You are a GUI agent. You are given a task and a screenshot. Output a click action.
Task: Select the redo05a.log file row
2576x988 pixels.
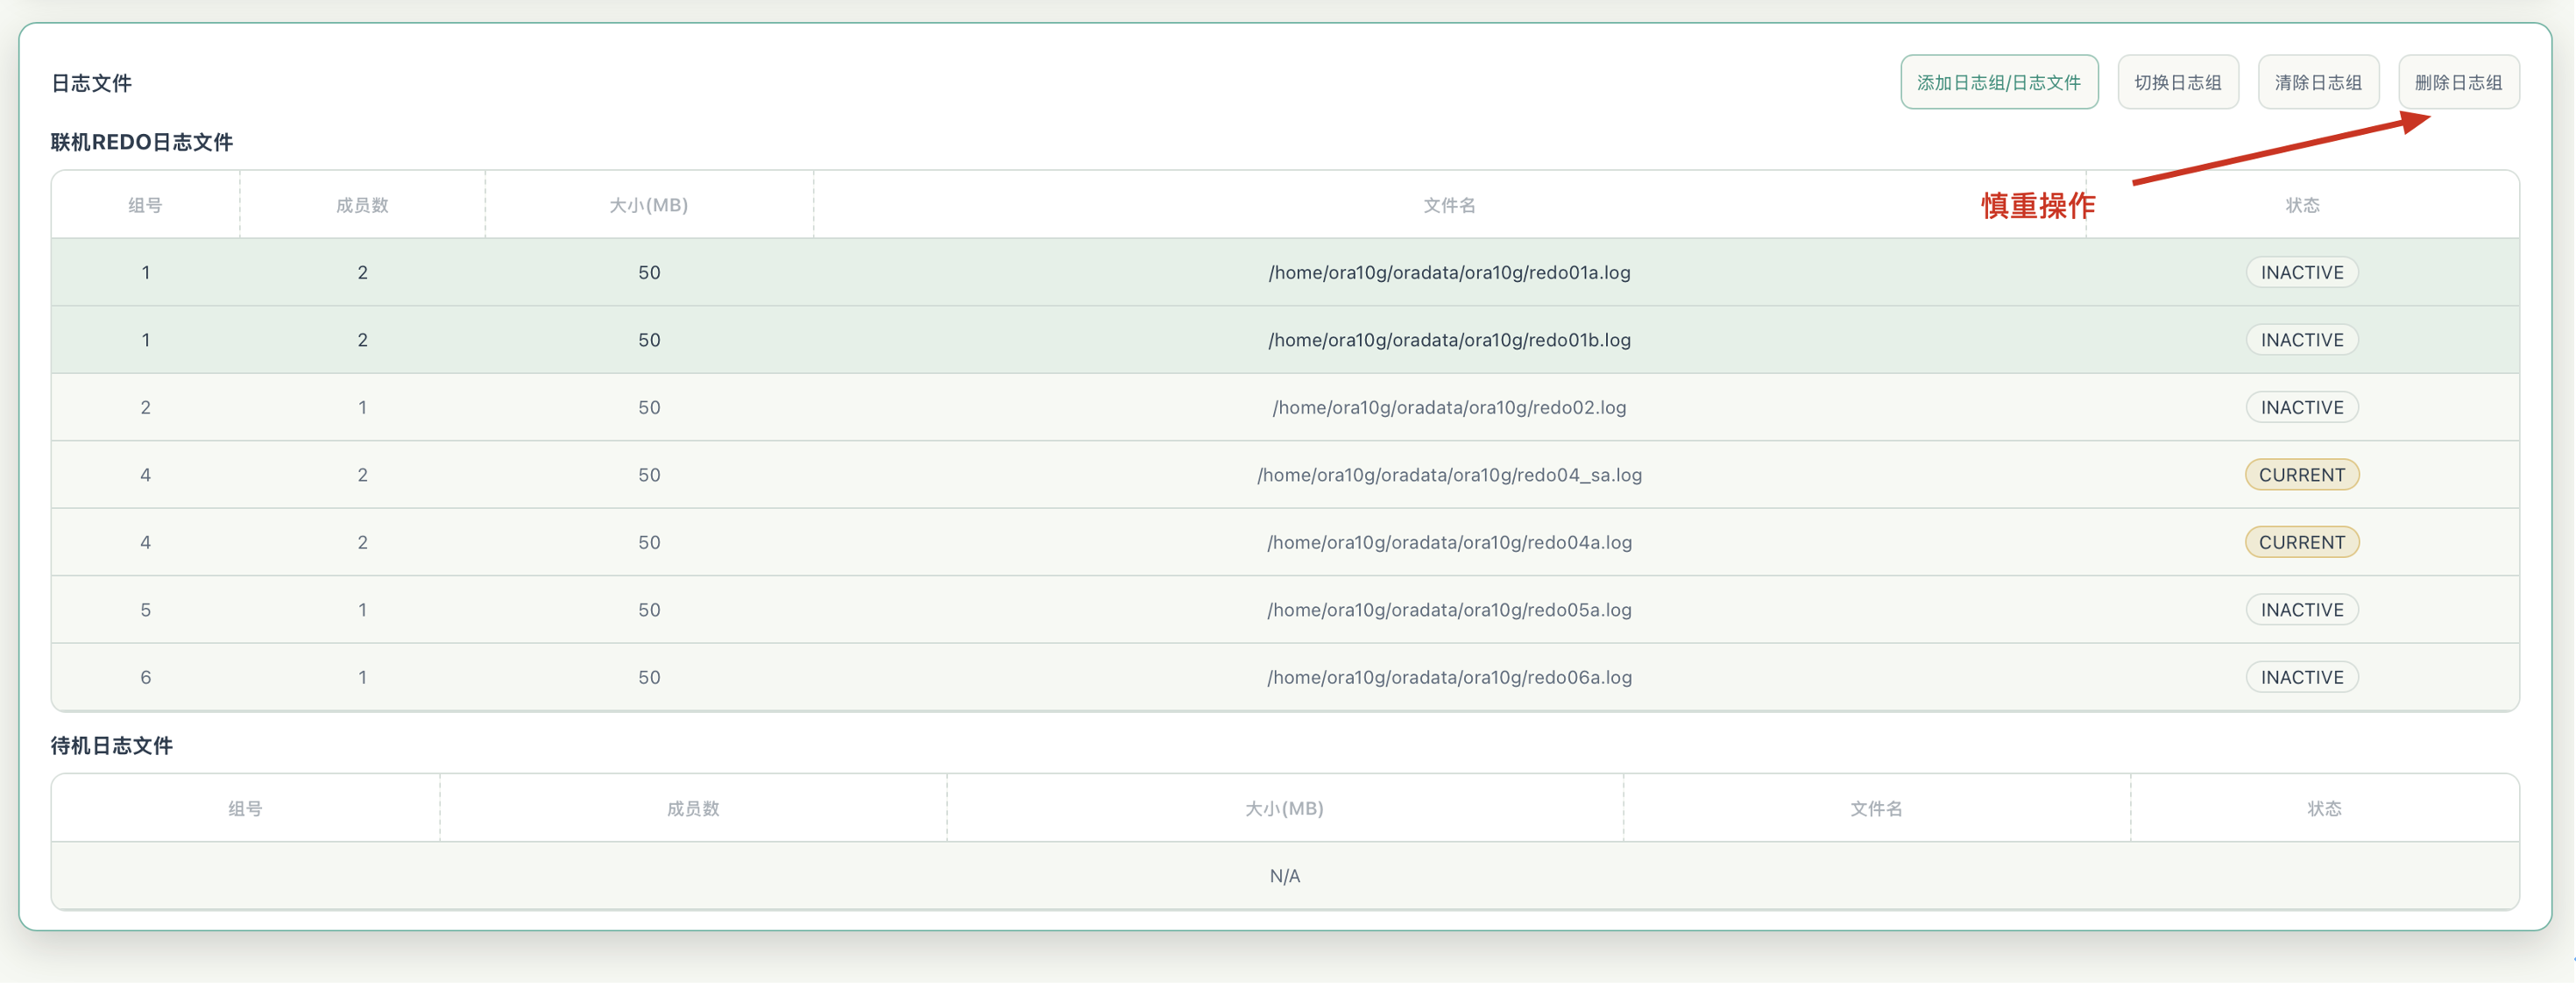1285,610
